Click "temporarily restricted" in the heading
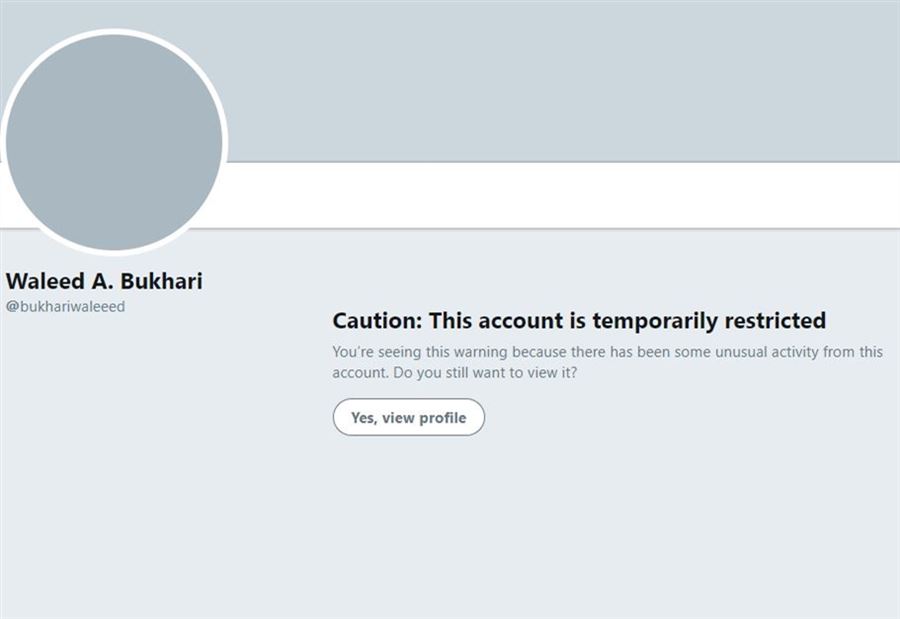This screenshot has height=619, width=900. [709, 320]
